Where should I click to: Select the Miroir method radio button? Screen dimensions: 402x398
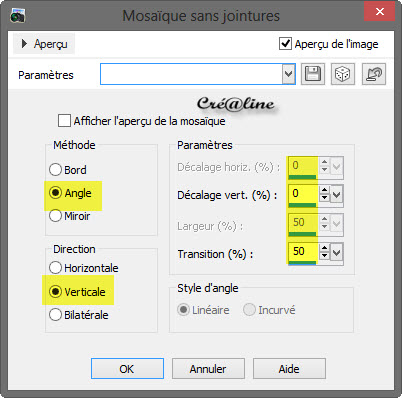55,216
